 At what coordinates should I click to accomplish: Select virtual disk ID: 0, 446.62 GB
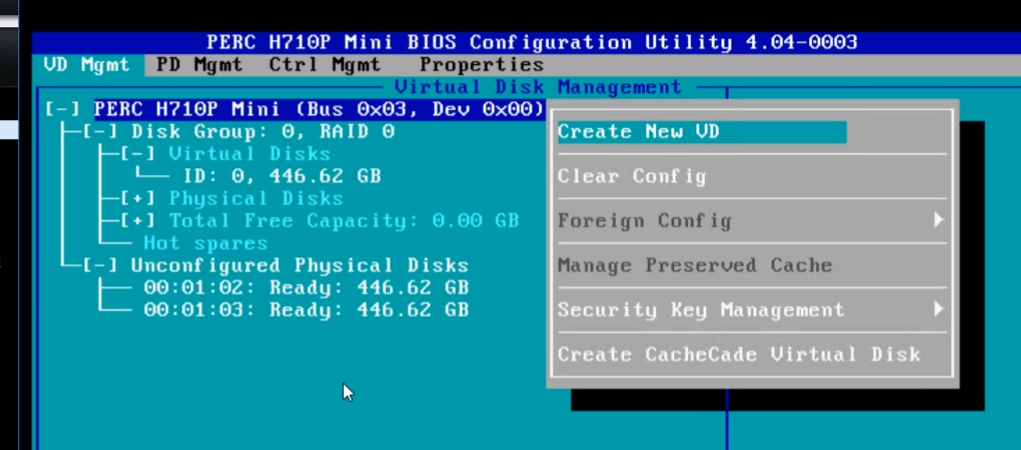pyautogui.click(x=282, y=176)
